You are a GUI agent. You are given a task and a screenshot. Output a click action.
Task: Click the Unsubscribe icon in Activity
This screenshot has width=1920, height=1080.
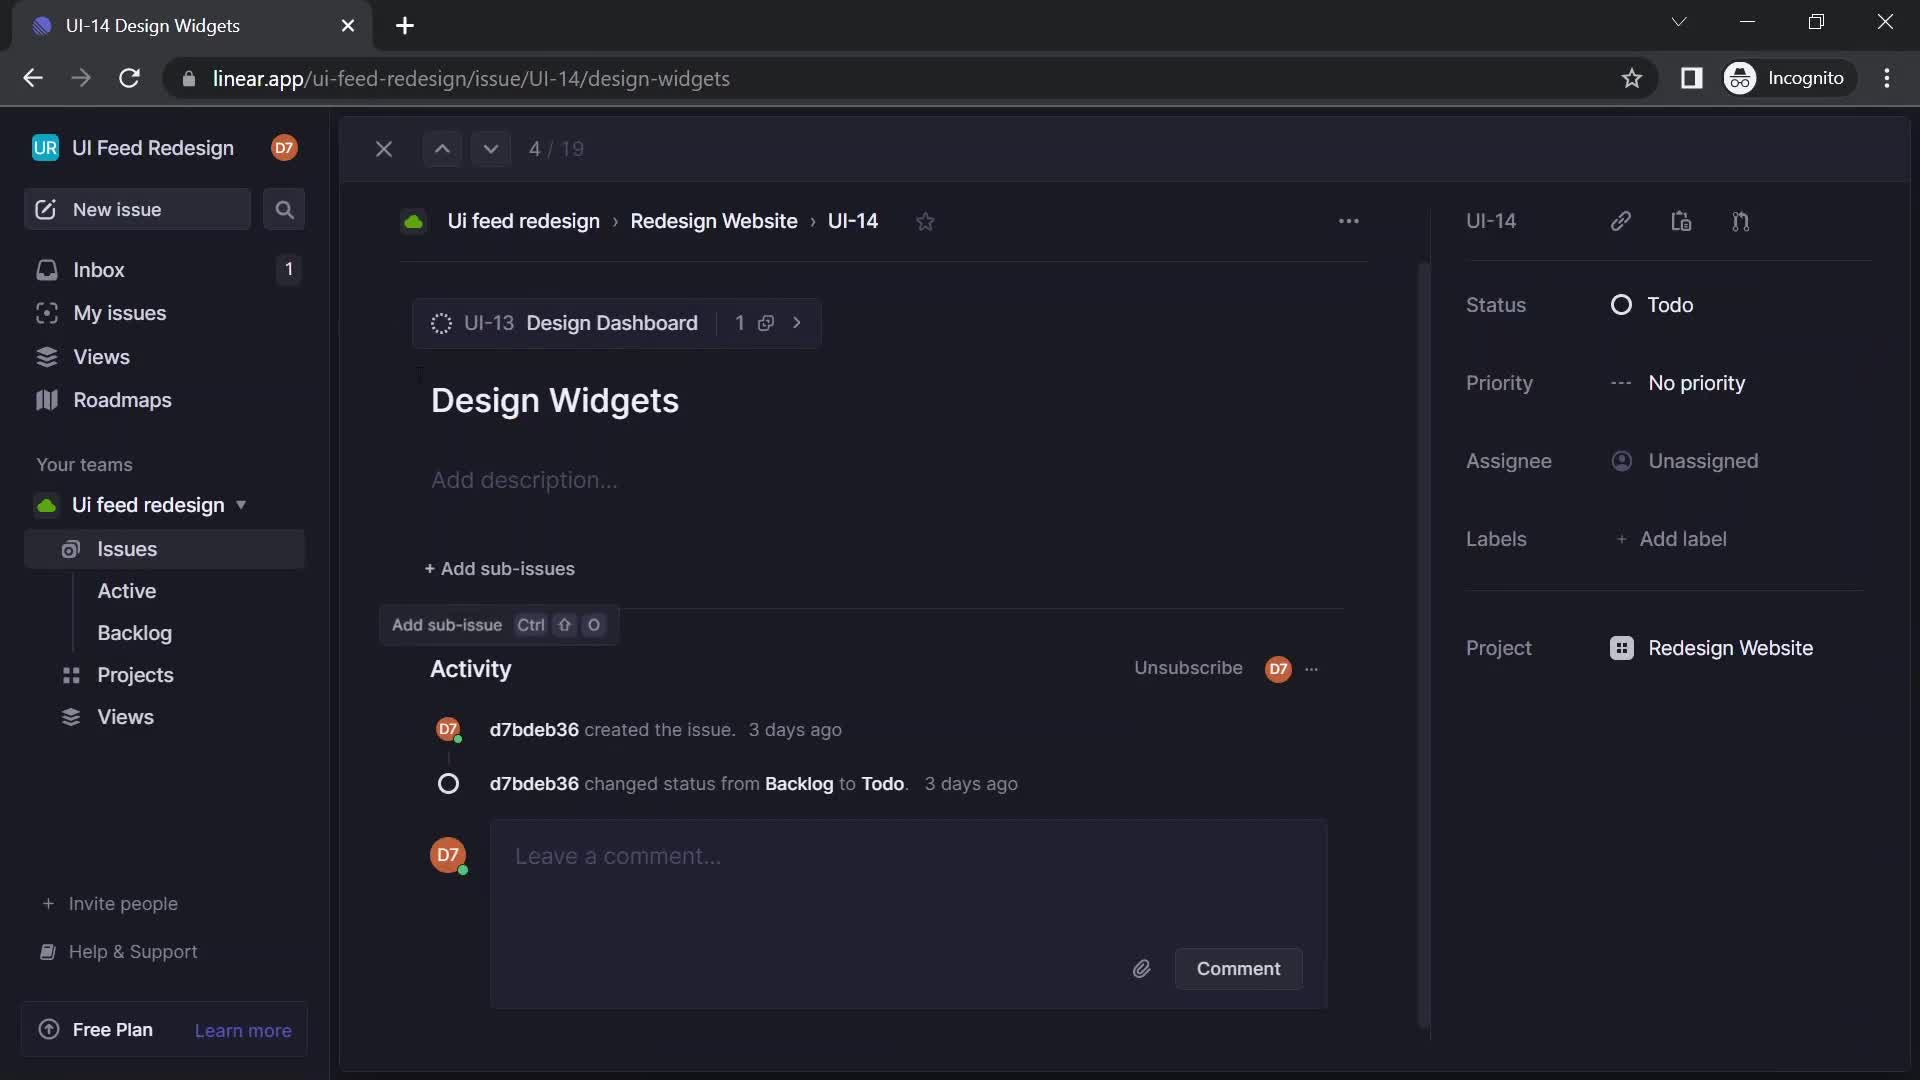coord(1187,667)
